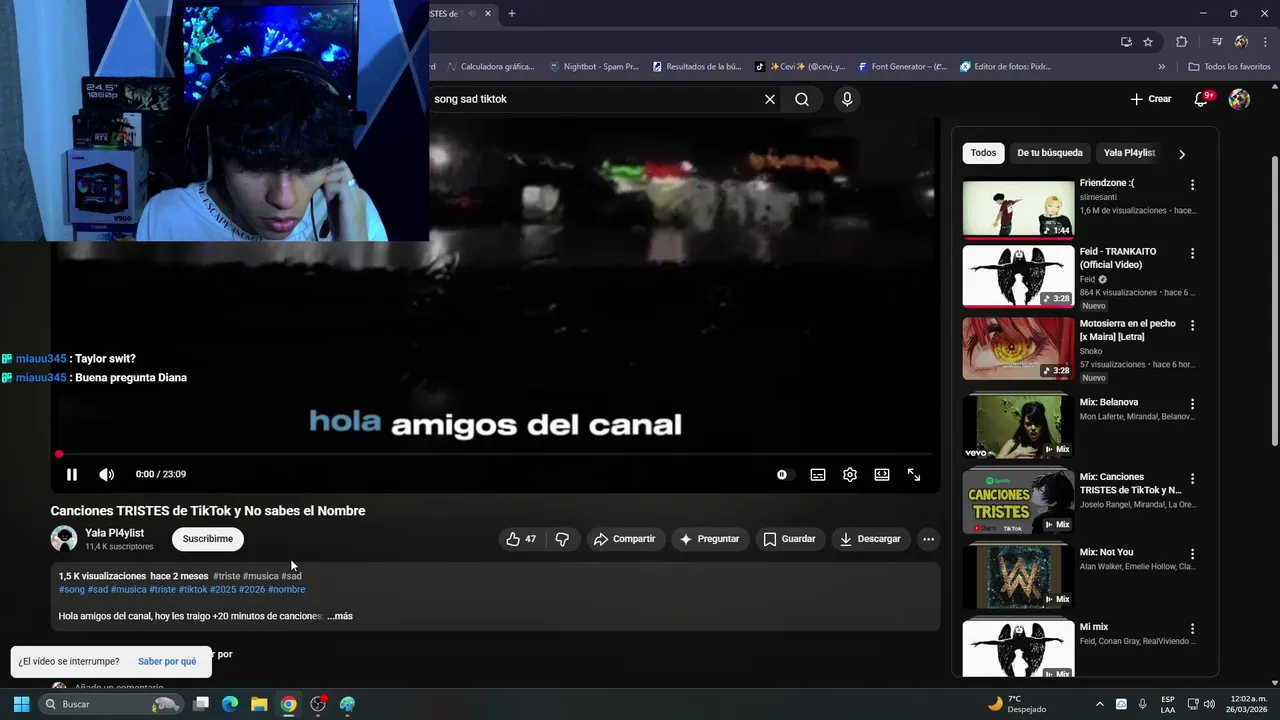The width and height of the screenshot is (1280, 720).
Task: Click the #tiktok hashtag in the description
Action: 193,590
